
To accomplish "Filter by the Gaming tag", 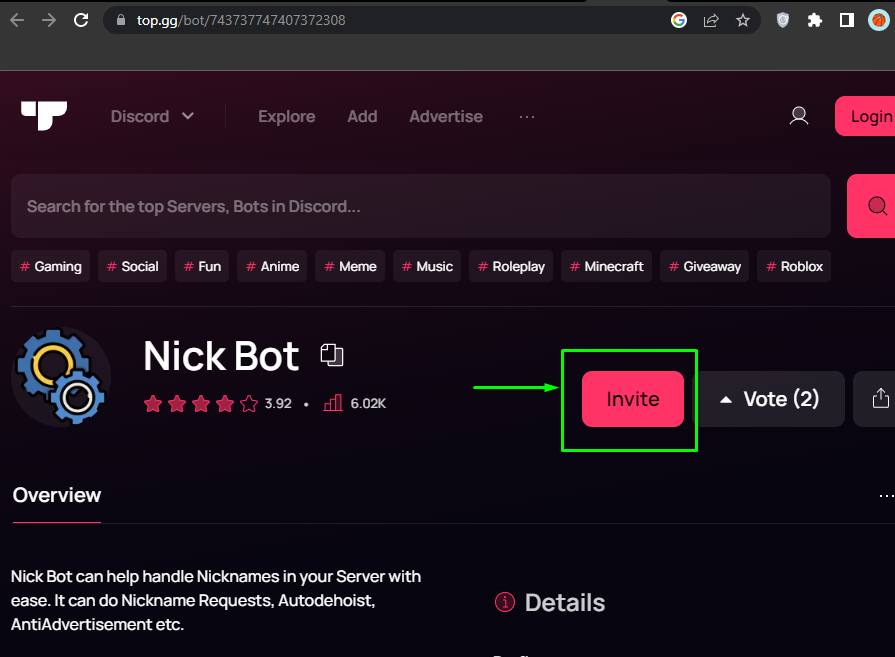I will tap(51, 267).
